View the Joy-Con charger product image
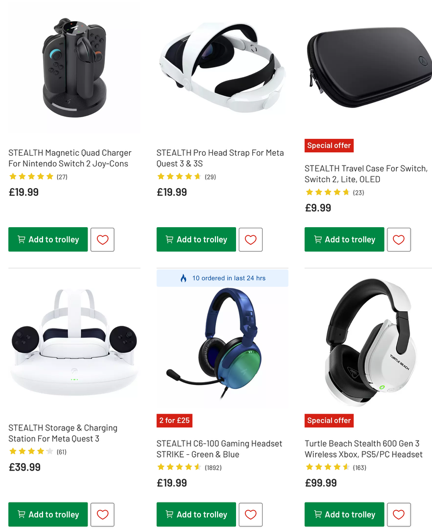 click(x=74, y=68)
